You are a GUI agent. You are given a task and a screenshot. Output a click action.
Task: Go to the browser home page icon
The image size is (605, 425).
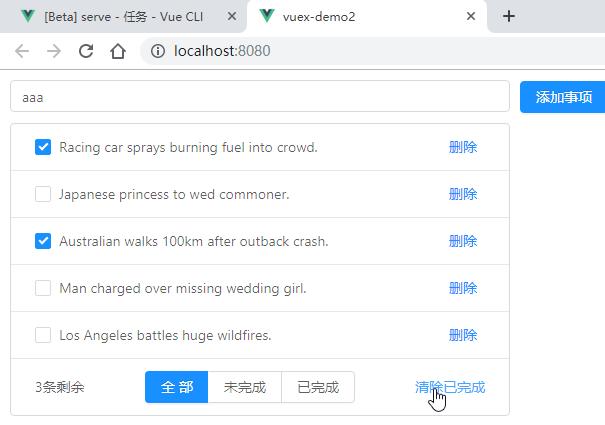tap(117, 51)
